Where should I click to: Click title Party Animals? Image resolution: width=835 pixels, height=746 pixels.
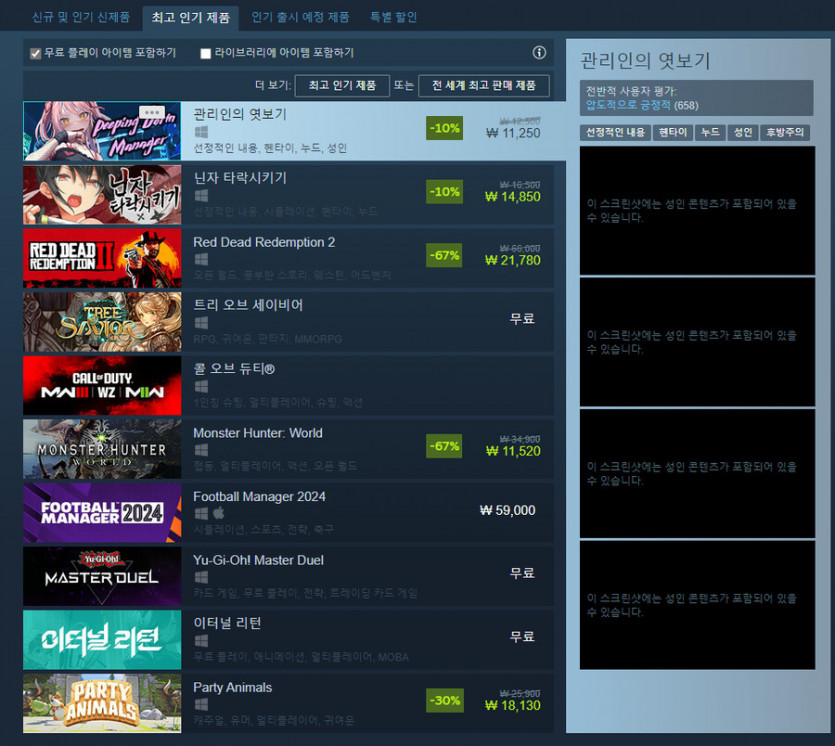(x=232, y=687)
